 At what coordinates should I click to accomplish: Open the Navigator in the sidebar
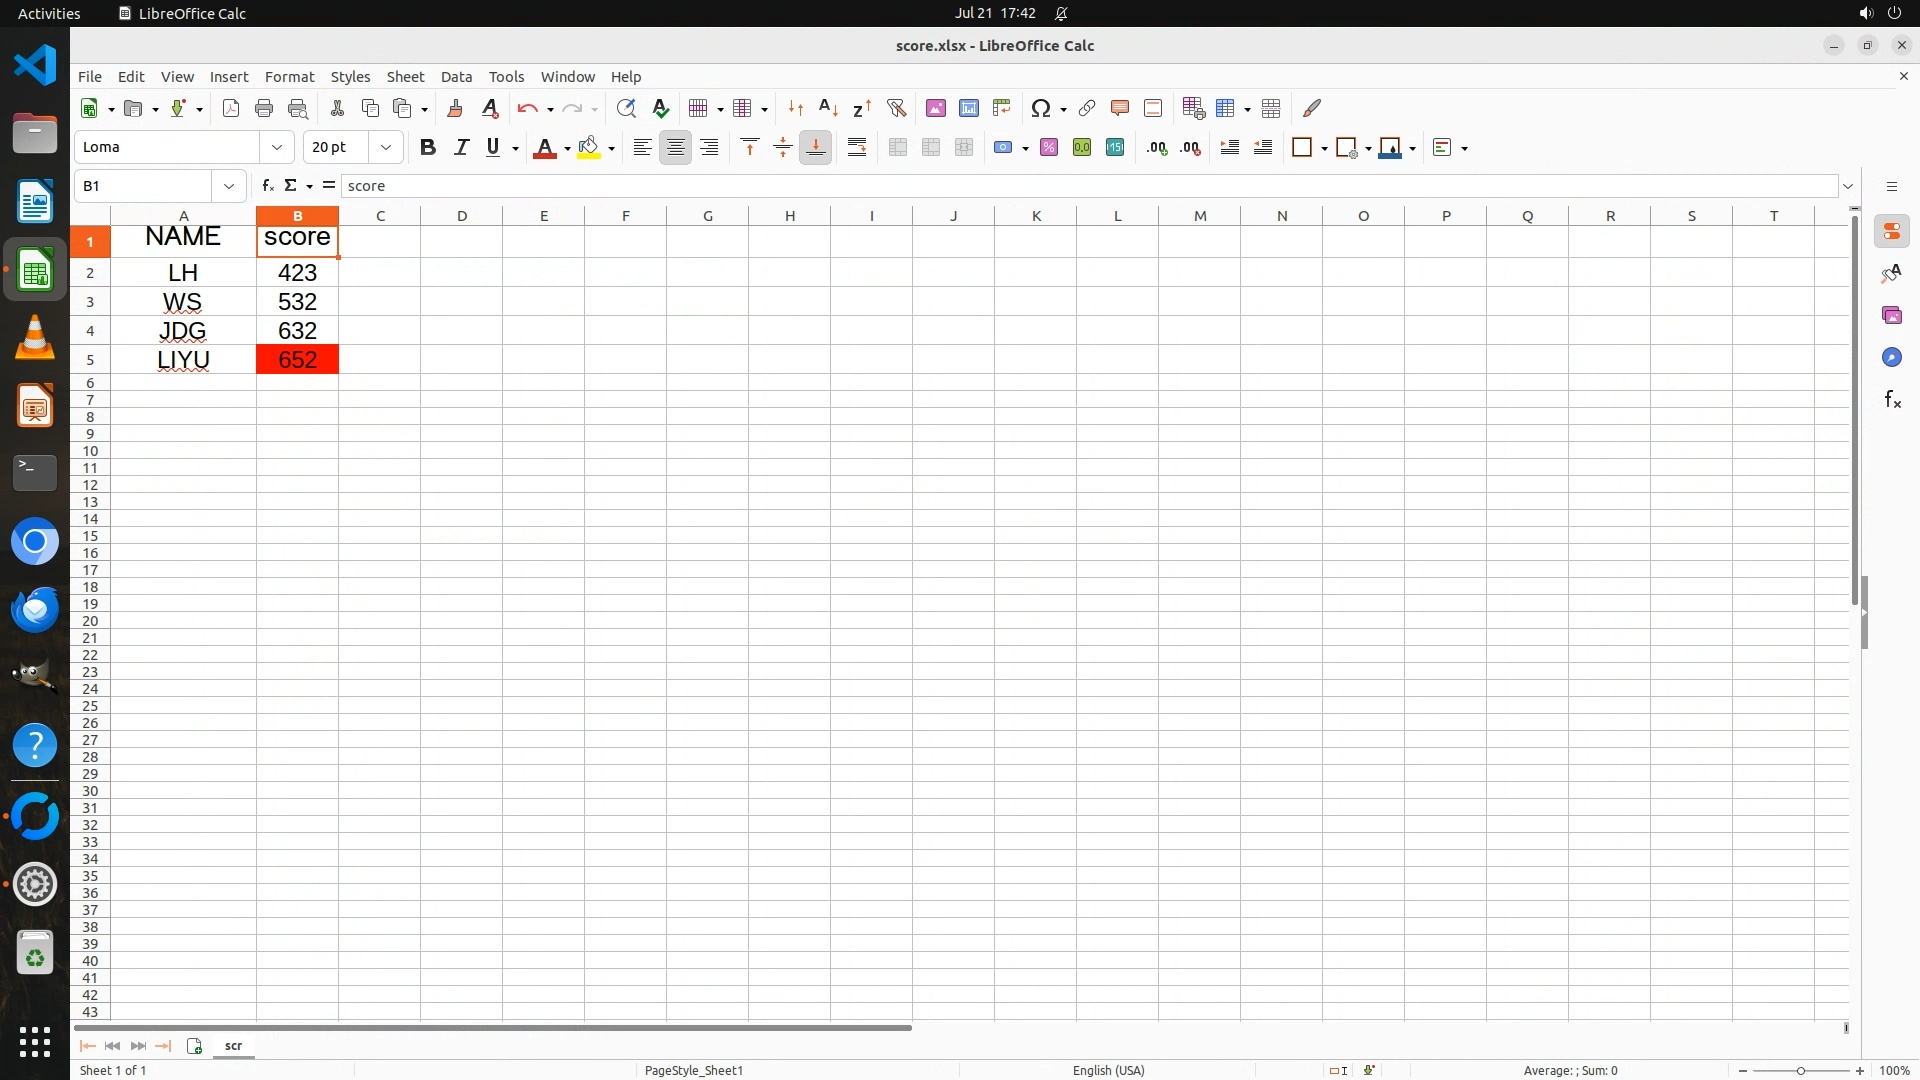tap(1891, 357)
